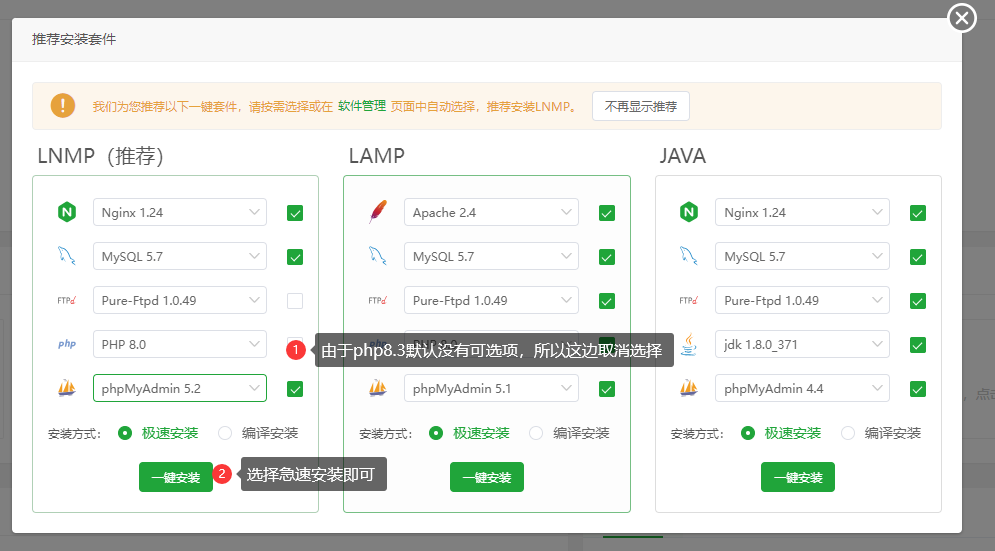Image resolution: width=995 pixels, height=551 pixels.
Task: Click the Java jdk coffee cup icon
Action: [x=689, y=344]
